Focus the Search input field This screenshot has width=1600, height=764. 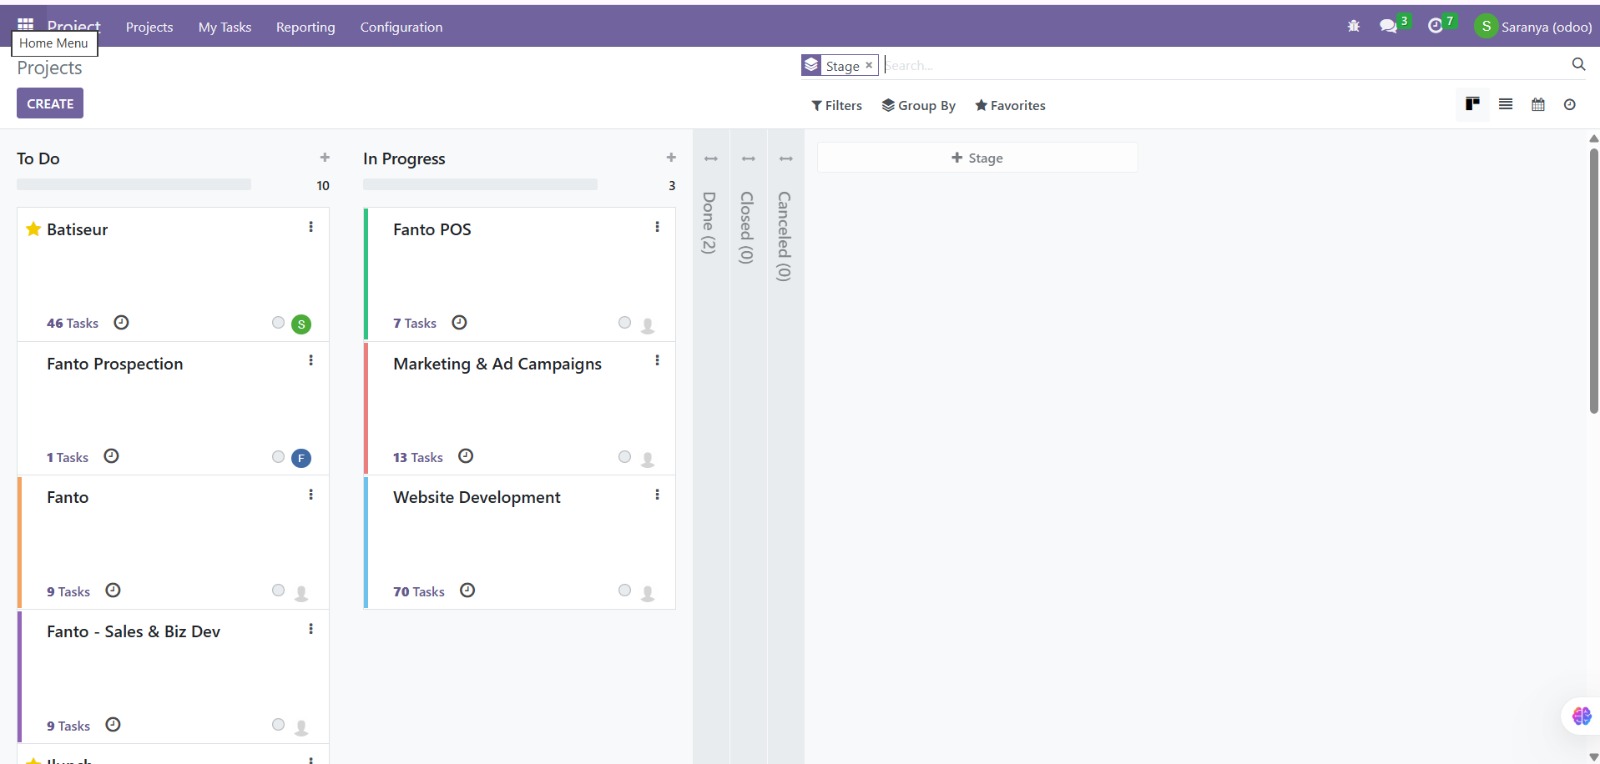click(1224, 65)
